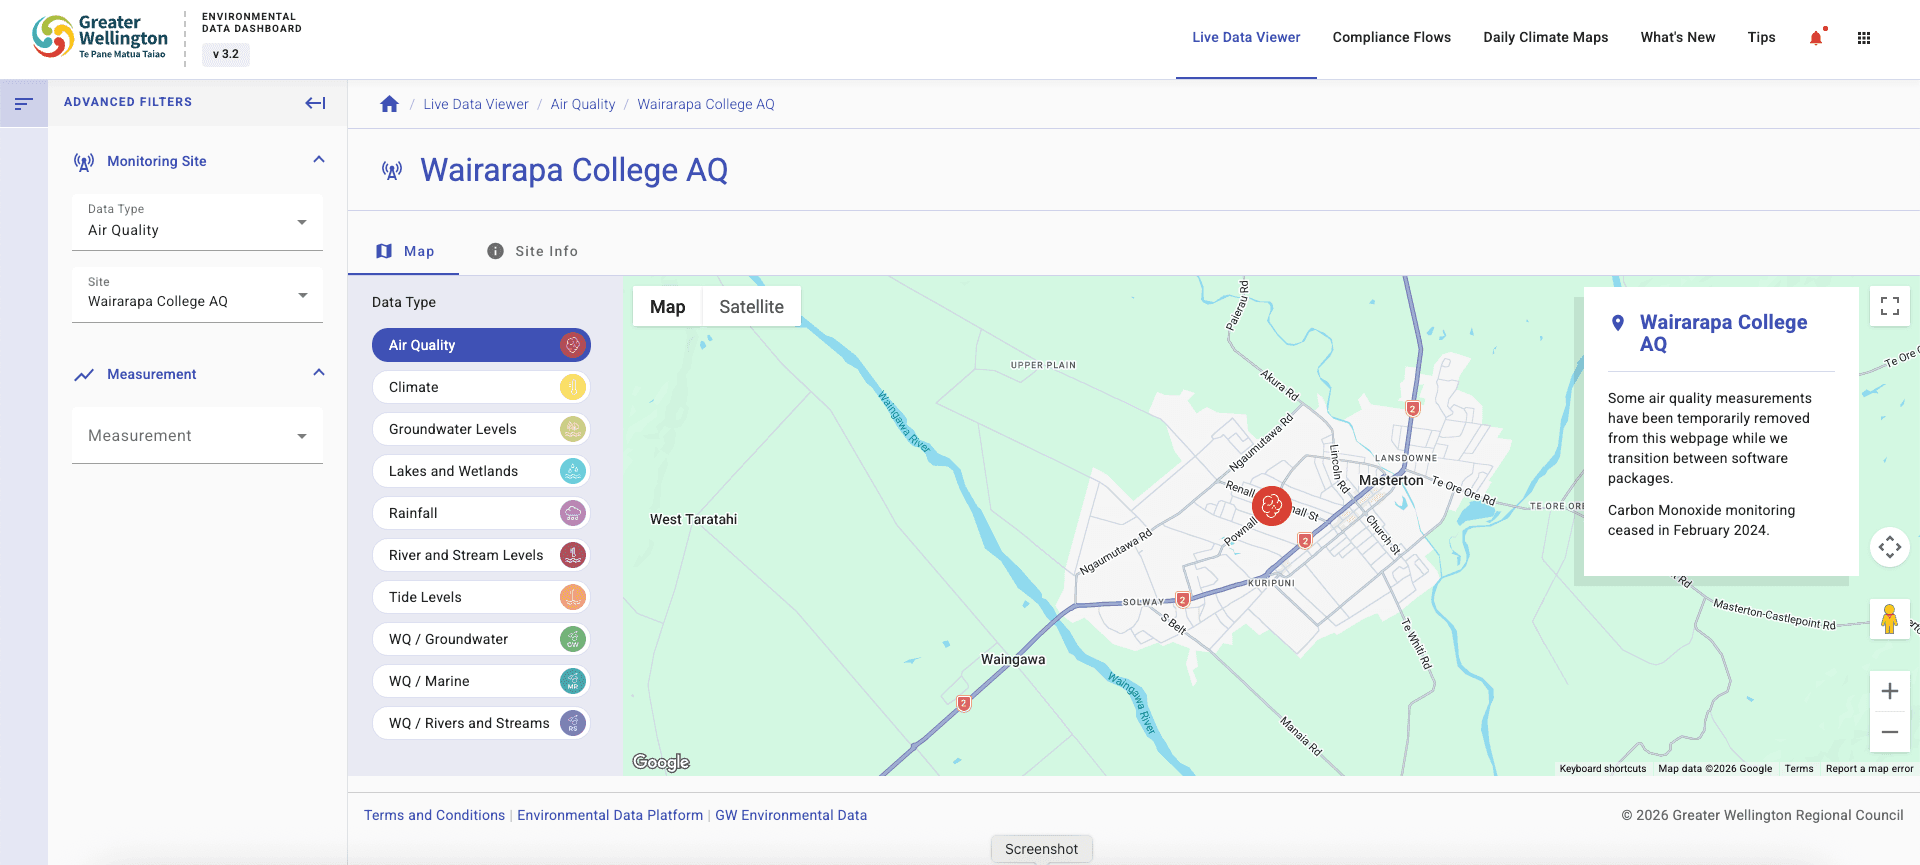
Task: Select River and Stream Levels data type
Action: pyautogui.click(x=481, y=555)
